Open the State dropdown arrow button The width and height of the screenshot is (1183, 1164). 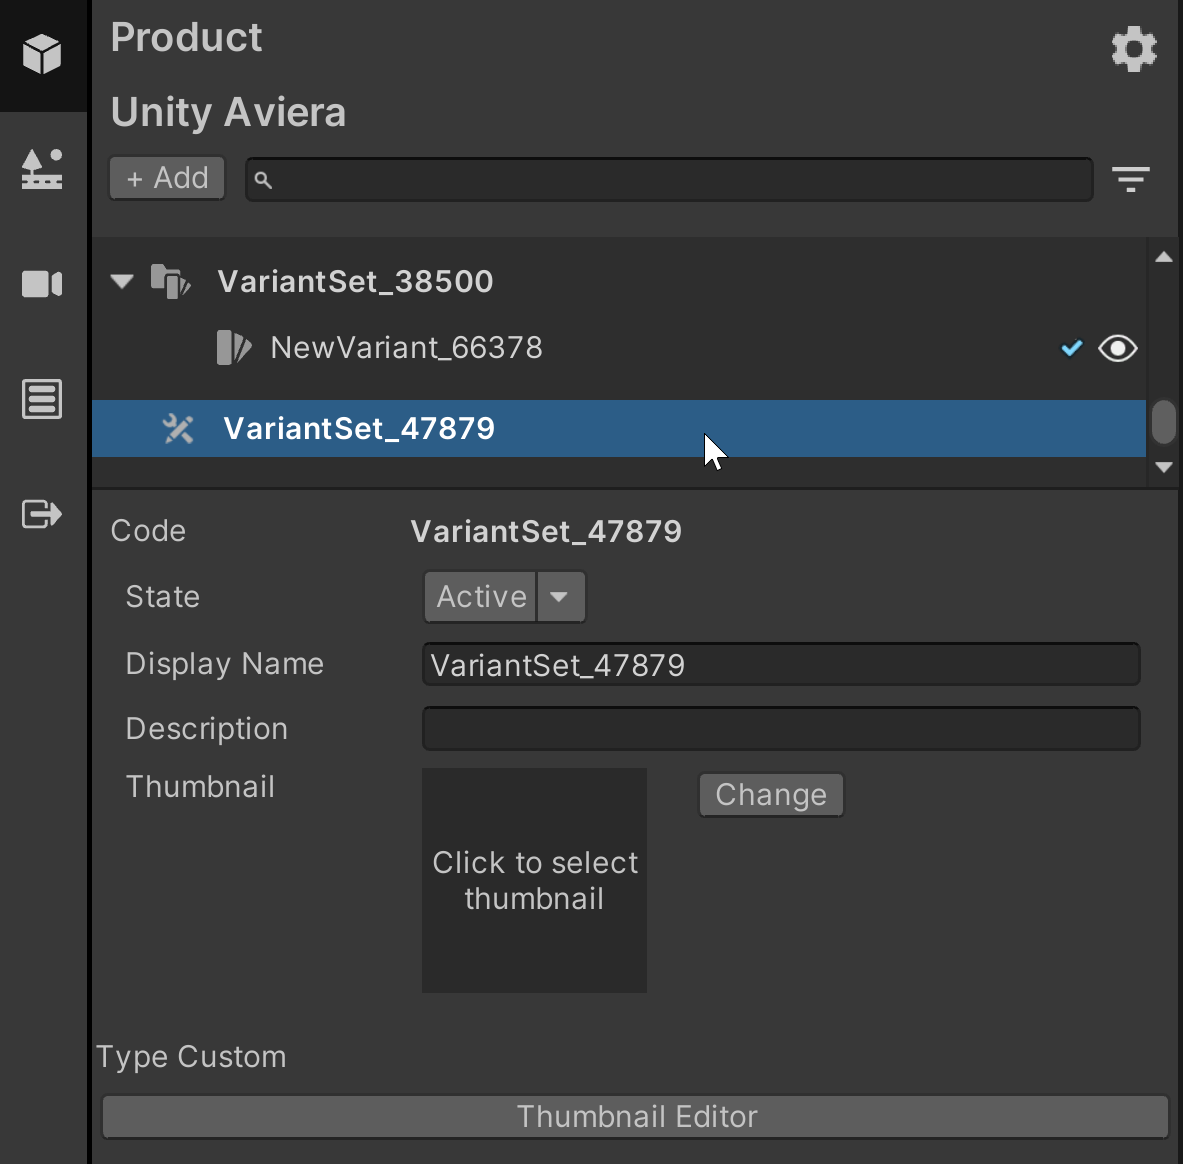[561, 596]
